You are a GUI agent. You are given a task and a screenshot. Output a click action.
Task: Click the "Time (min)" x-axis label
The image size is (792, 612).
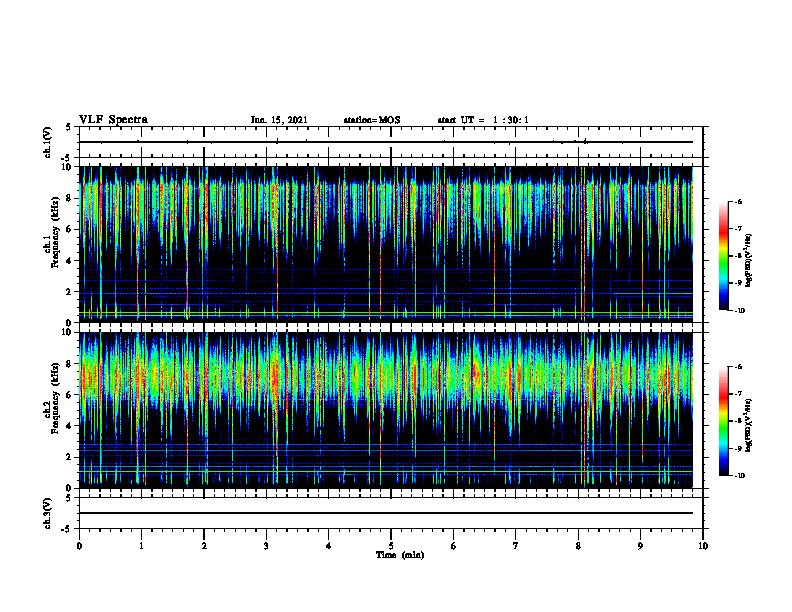pos(400,555)
